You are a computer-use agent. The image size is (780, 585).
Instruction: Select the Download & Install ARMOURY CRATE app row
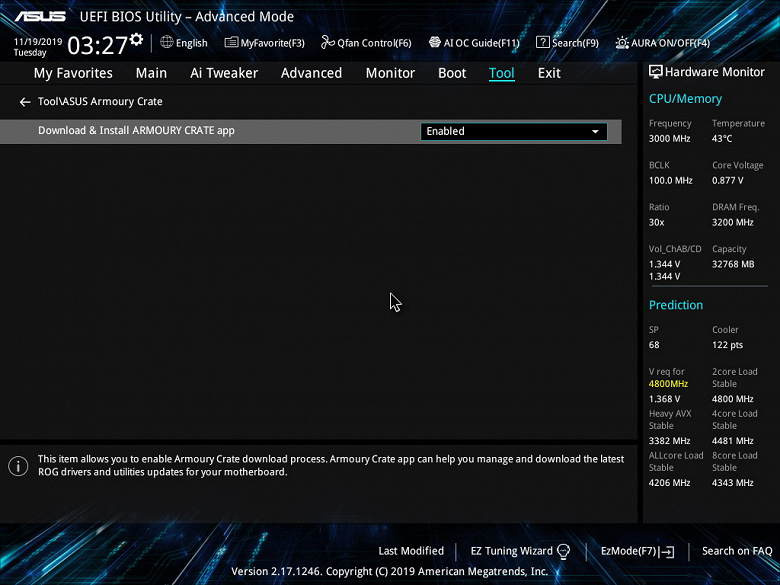pos(310,131)
